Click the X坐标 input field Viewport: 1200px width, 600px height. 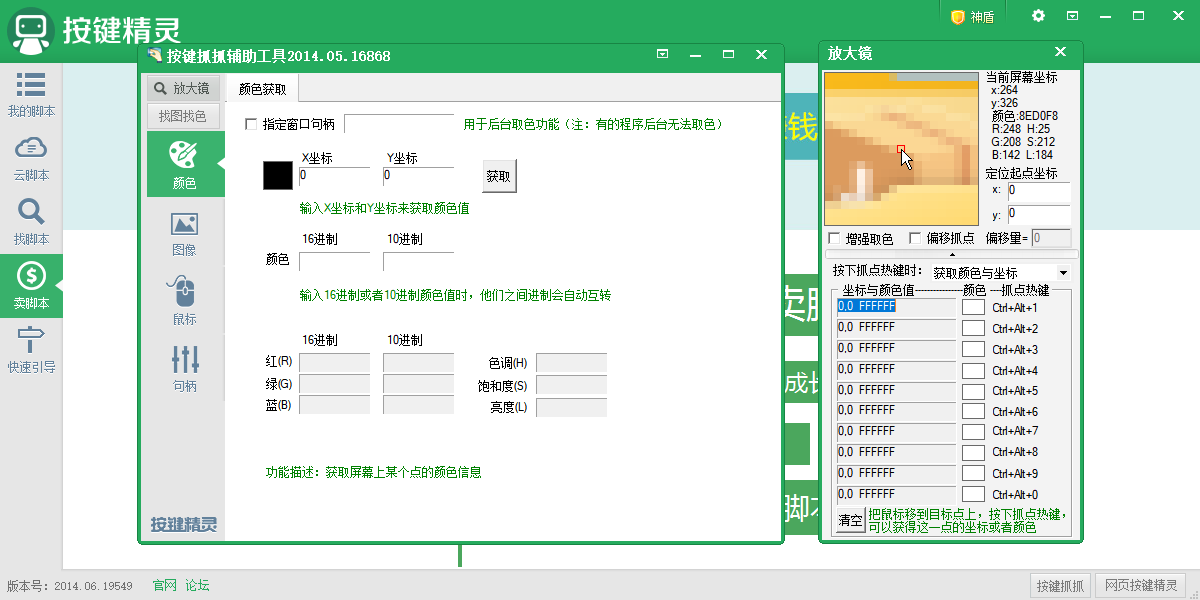[x=334, y=176]
